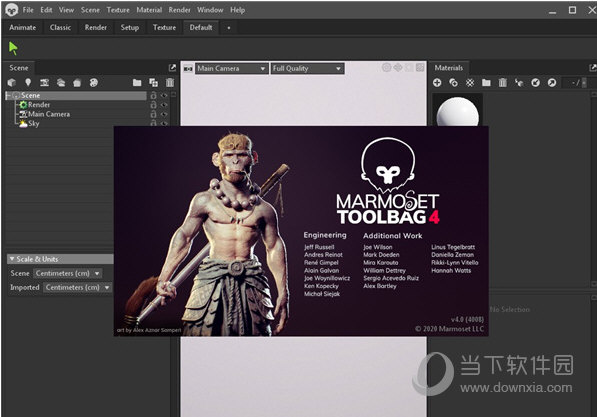Open the Main Camera dropdown
This screenshot has height=417, width=597.
pos(231,69)
